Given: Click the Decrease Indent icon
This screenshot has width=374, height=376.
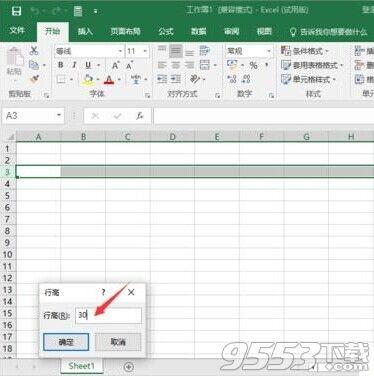Looking at the screenshot, I should pyautogui.click(x=162, y=79).
